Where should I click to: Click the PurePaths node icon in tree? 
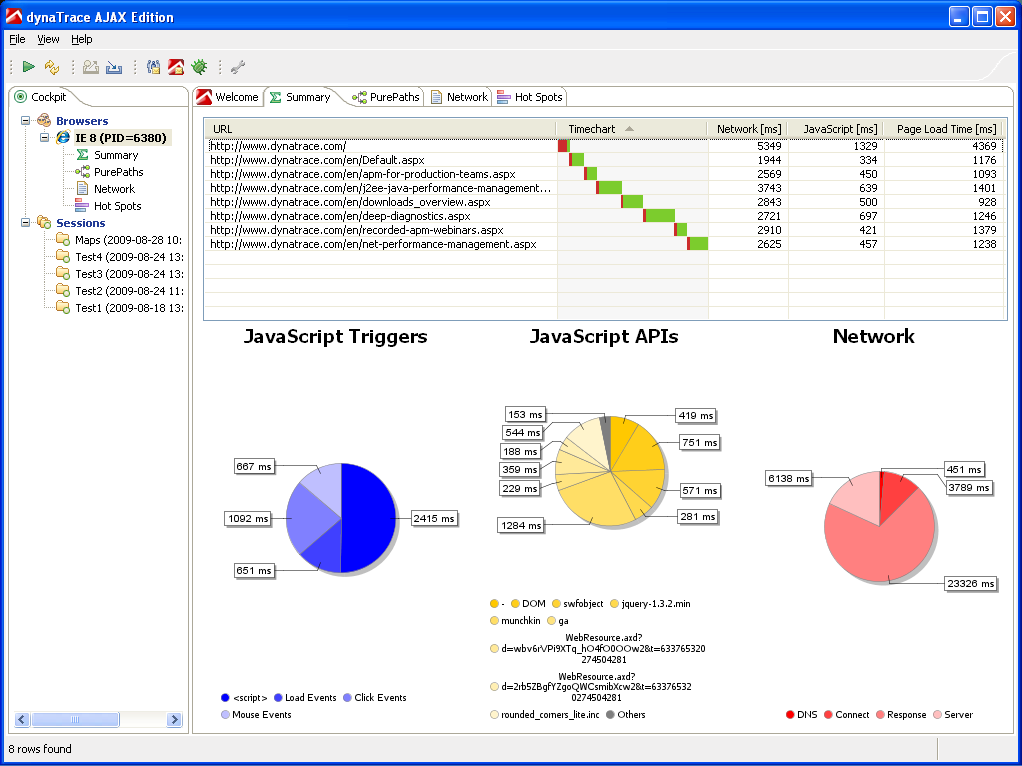click(82, 171)
